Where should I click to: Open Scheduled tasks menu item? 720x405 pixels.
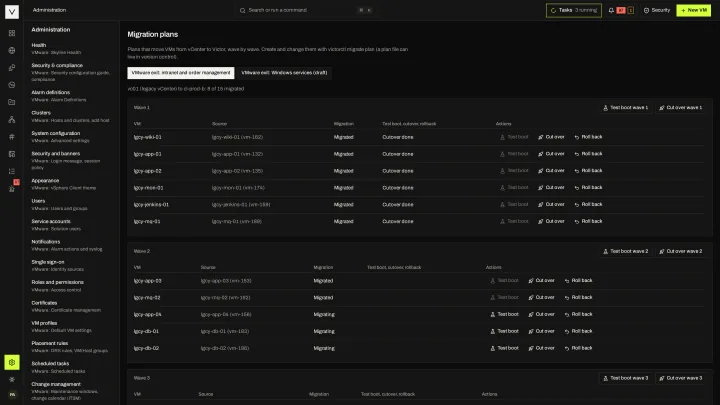71,367
